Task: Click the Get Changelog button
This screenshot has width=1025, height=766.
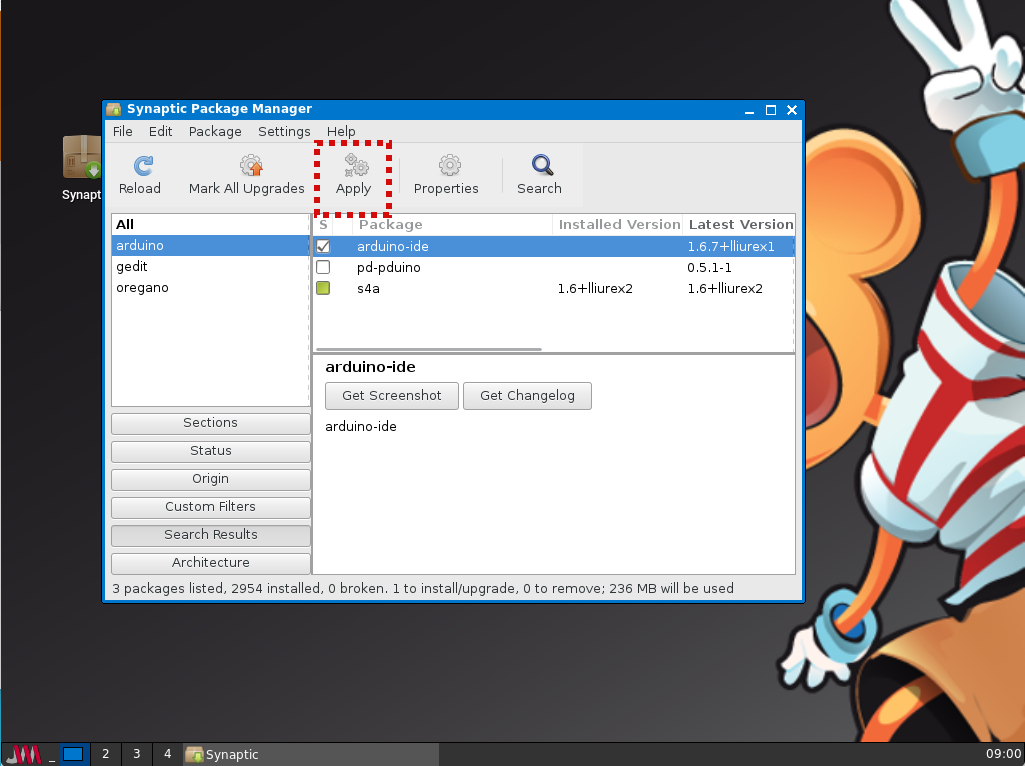Action: [527, 396]
